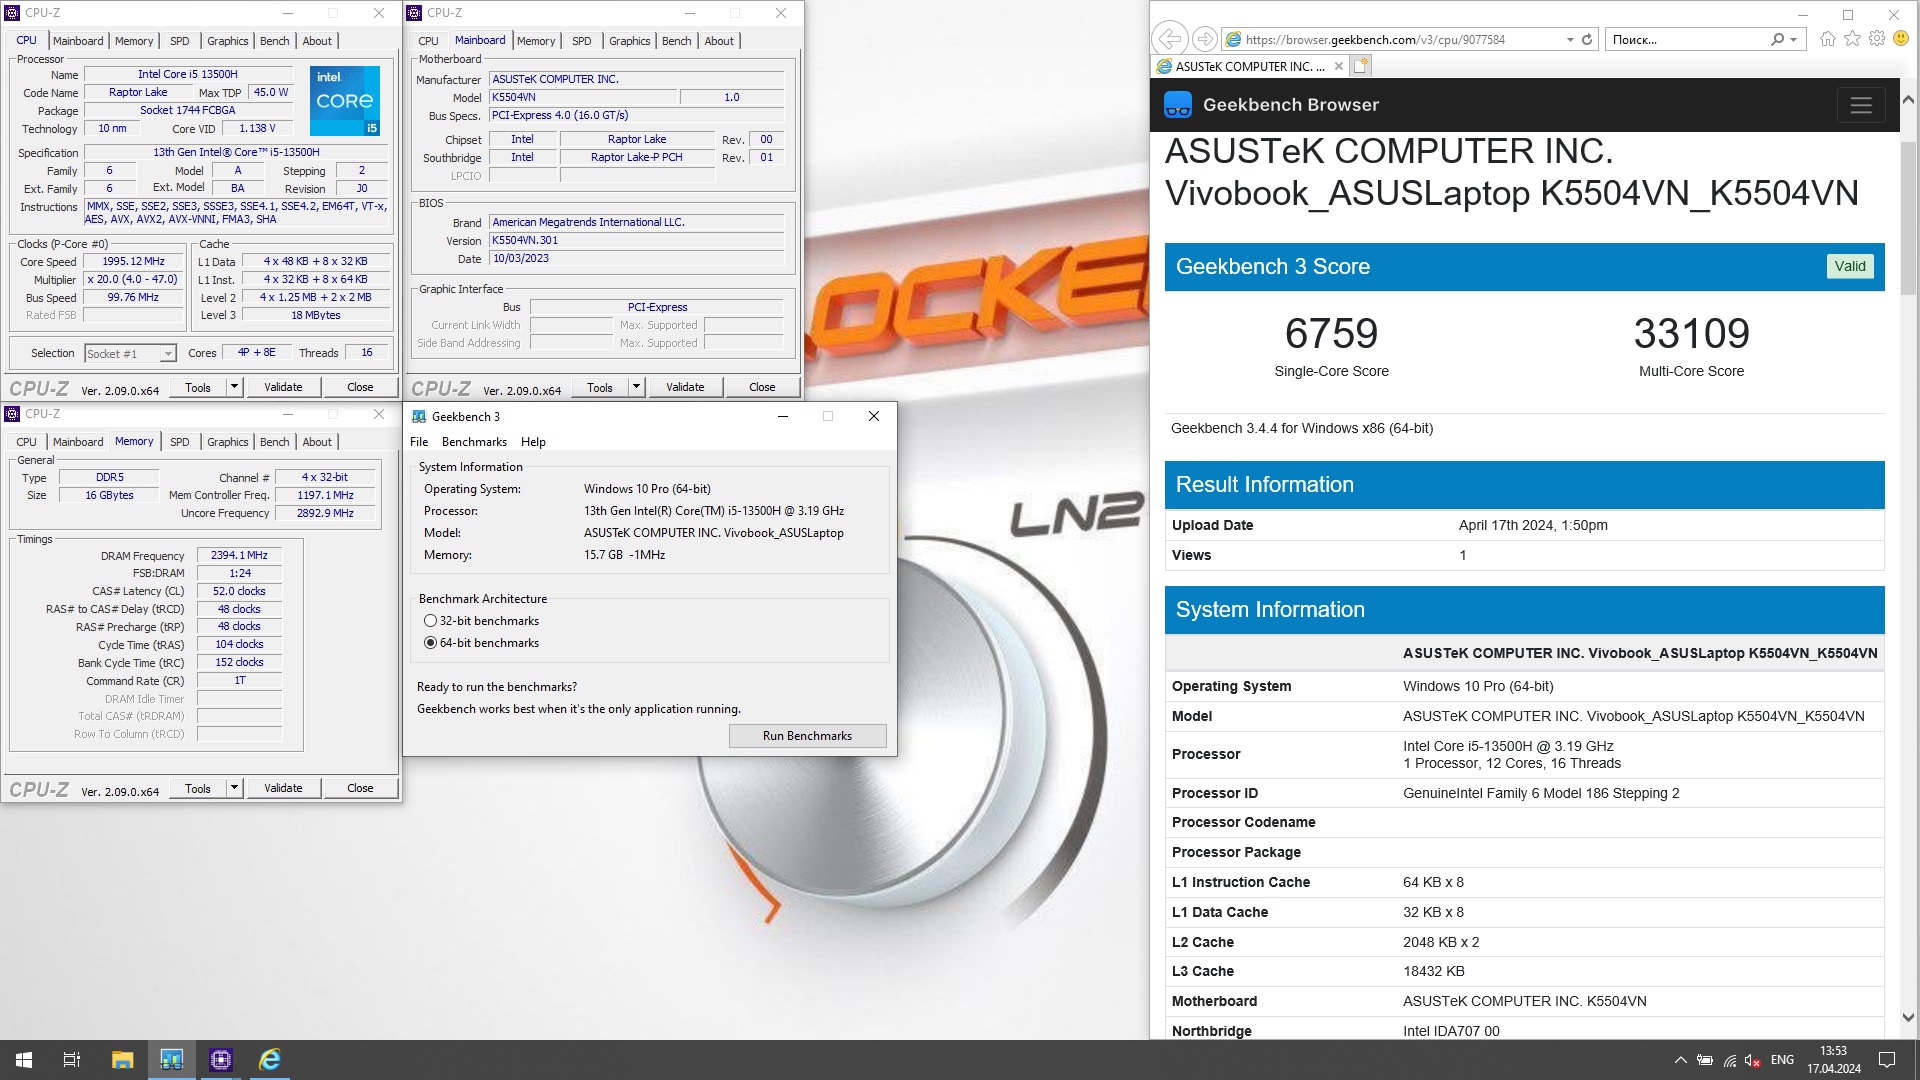
Task: Click Validate in the Memory CPU-Z window
Action: [x=283, y=788]
